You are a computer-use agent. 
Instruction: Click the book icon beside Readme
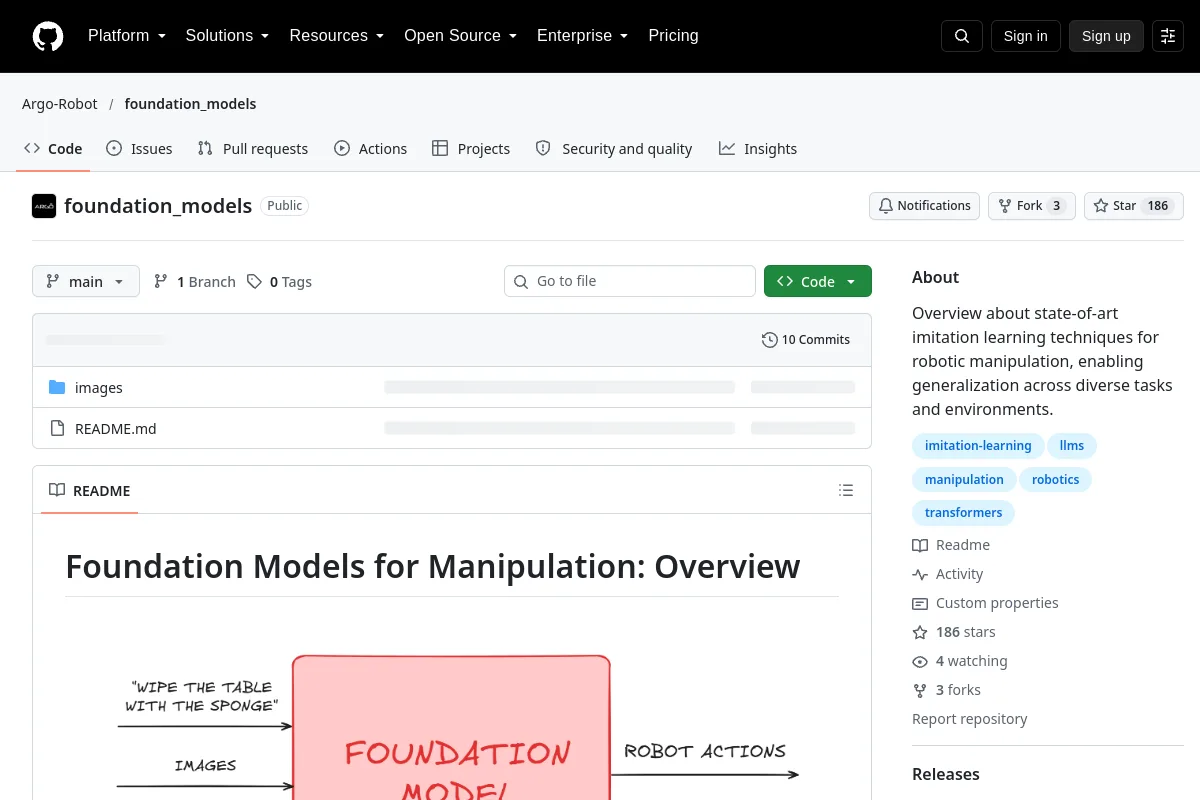coord(920,545)
